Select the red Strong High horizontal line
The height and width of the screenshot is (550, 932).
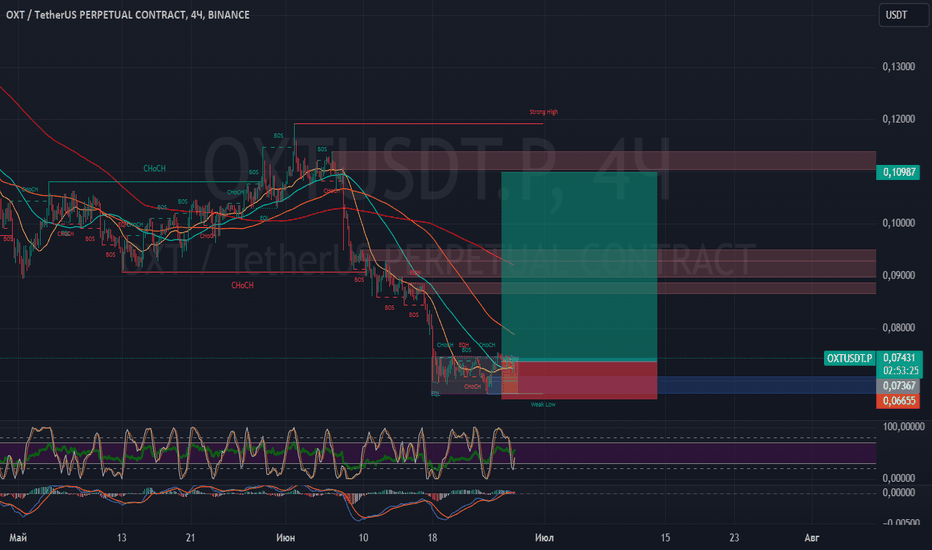(x=418, y=124)
